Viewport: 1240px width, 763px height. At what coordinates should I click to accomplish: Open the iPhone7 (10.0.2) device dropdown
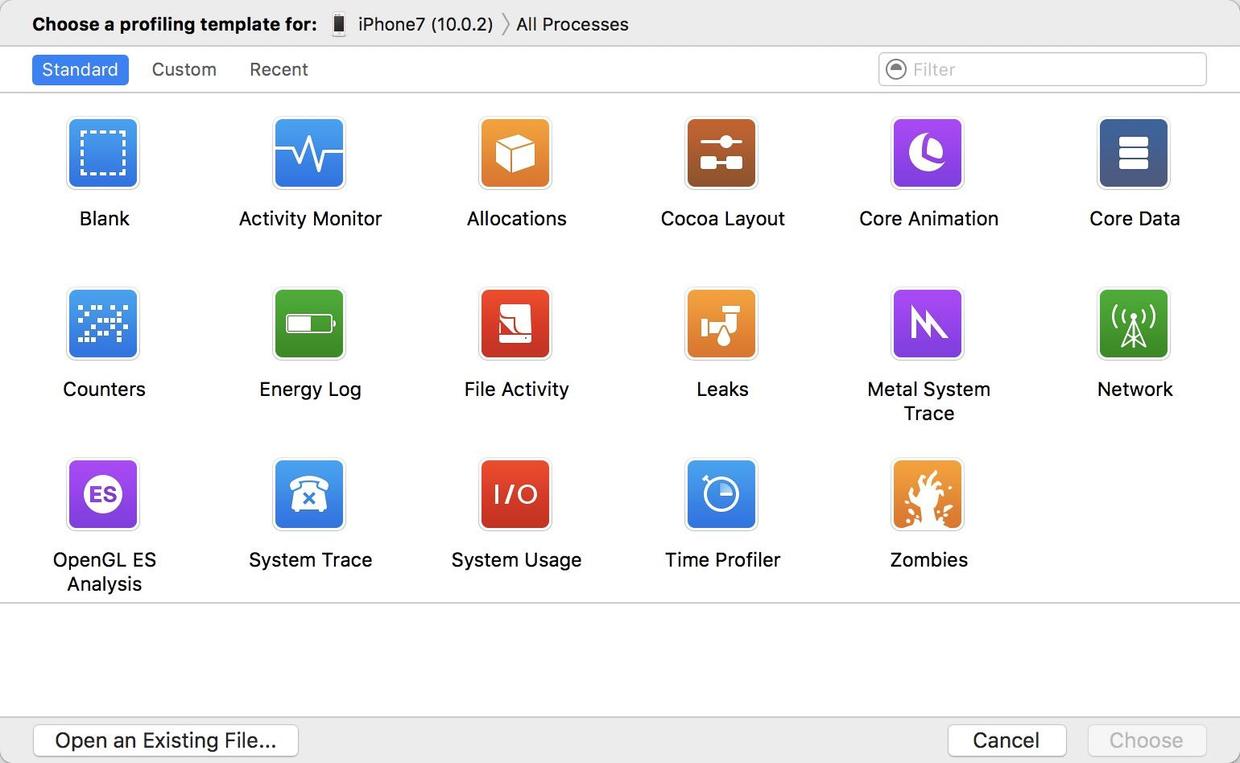click(425, 24)
